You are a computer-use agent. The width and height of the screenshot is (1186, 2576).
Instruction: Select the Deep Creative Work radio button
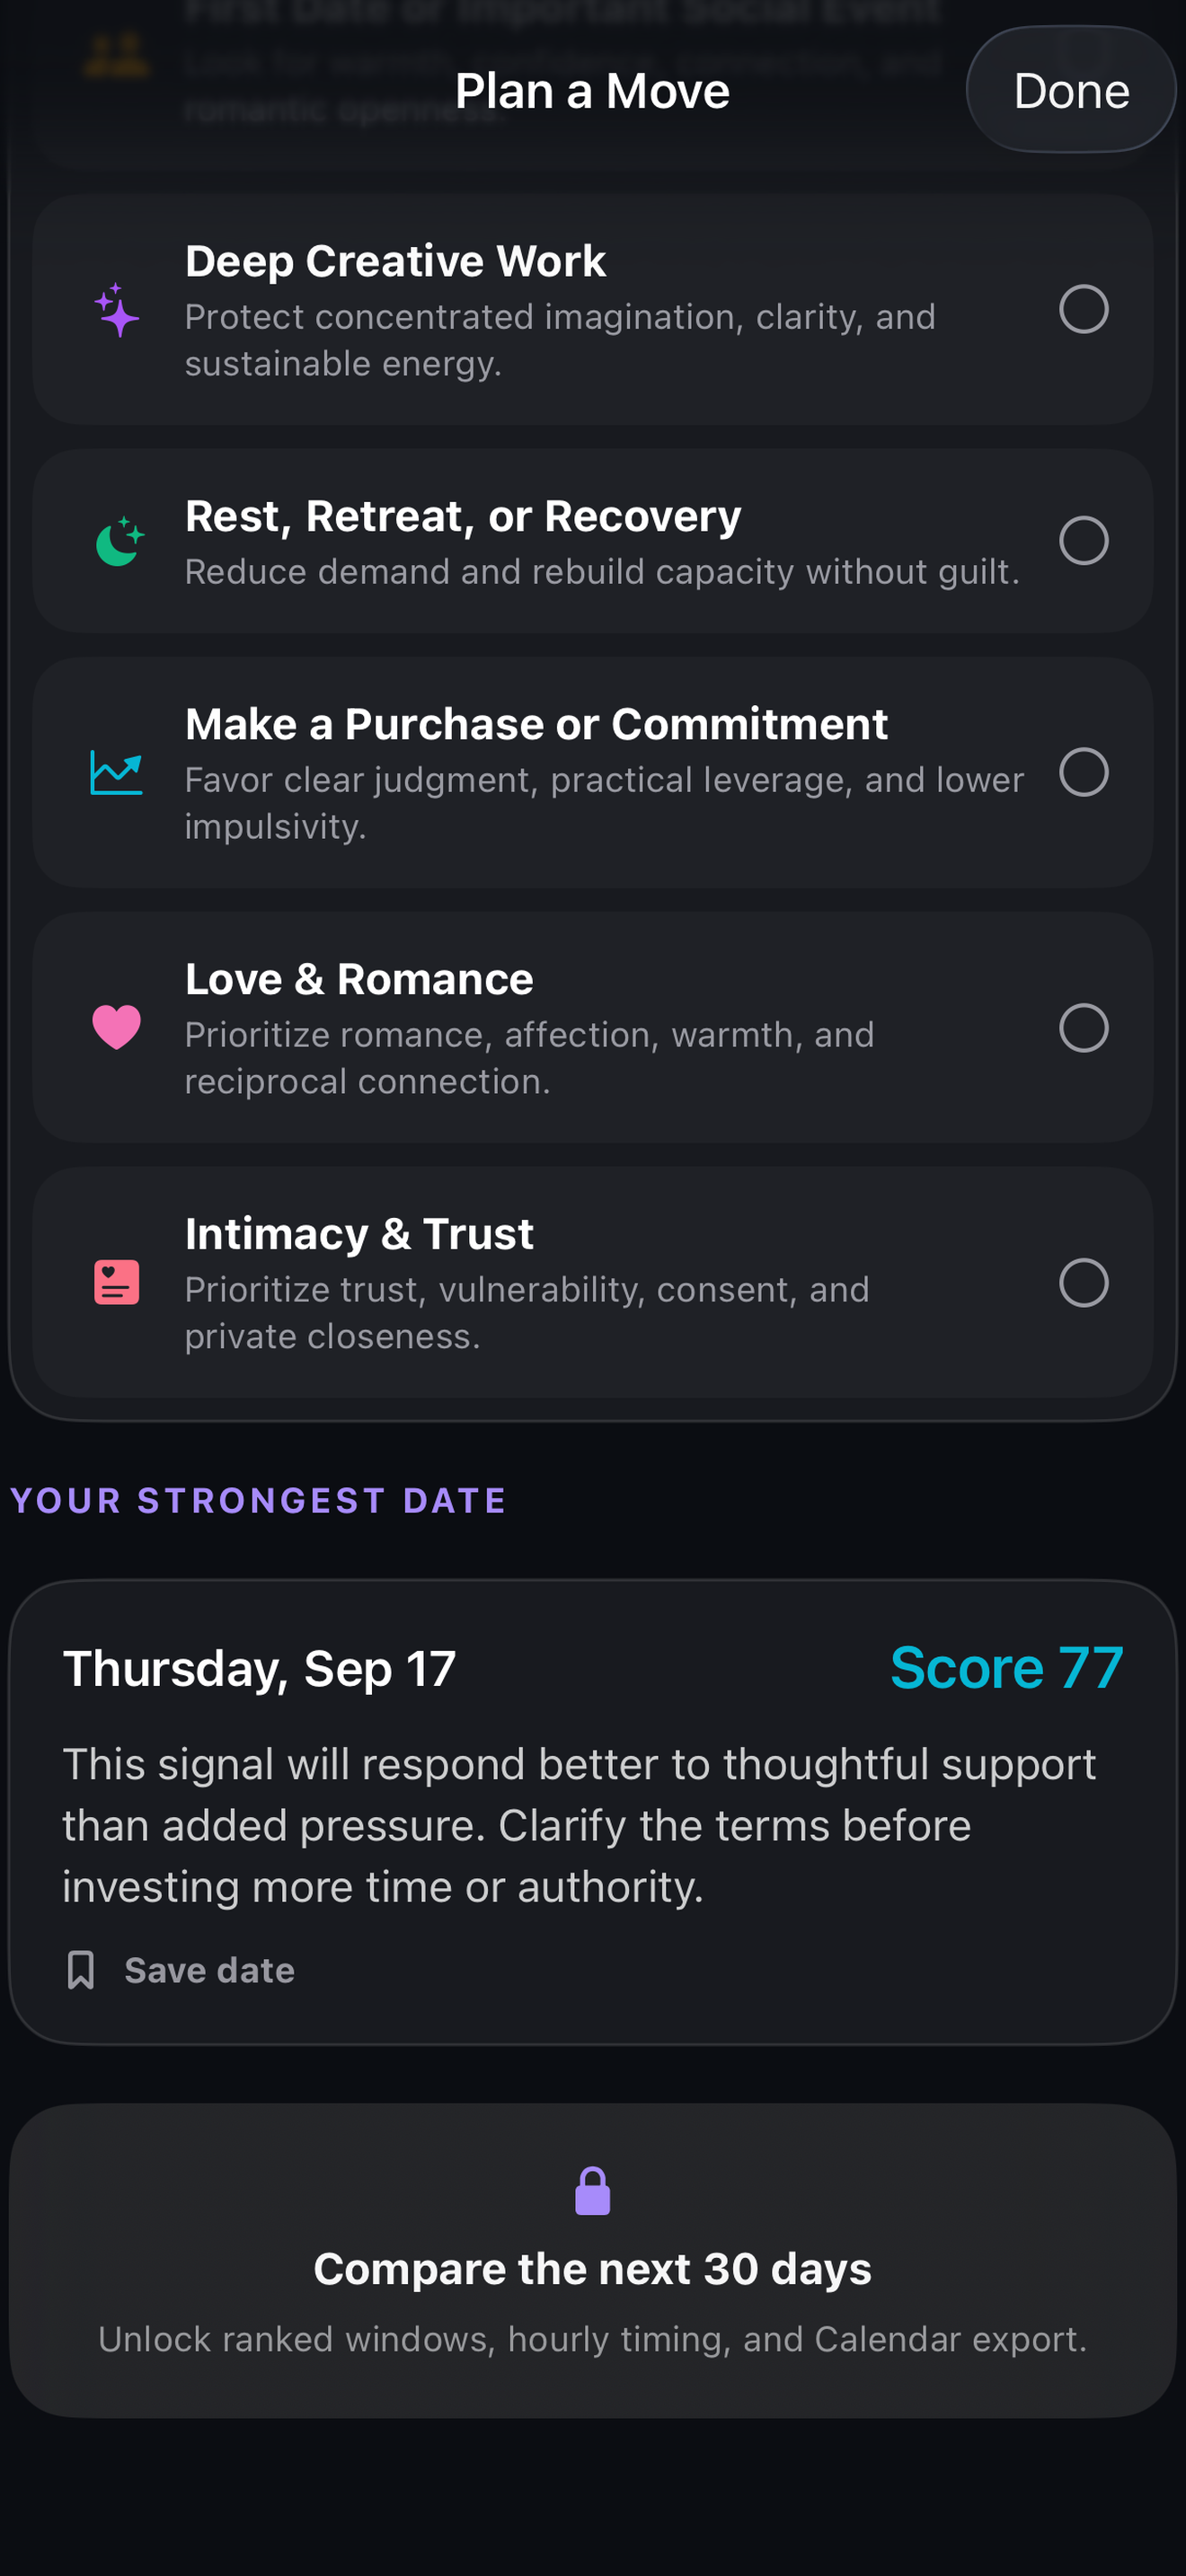[x=1084, y=310]
